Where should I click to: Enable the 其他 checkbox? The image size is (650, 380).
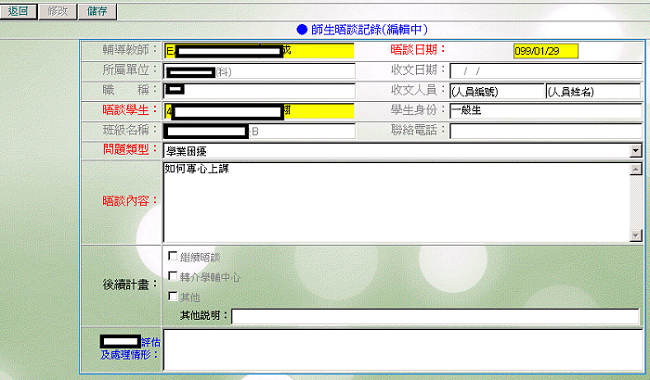click(x=172, y=296)
